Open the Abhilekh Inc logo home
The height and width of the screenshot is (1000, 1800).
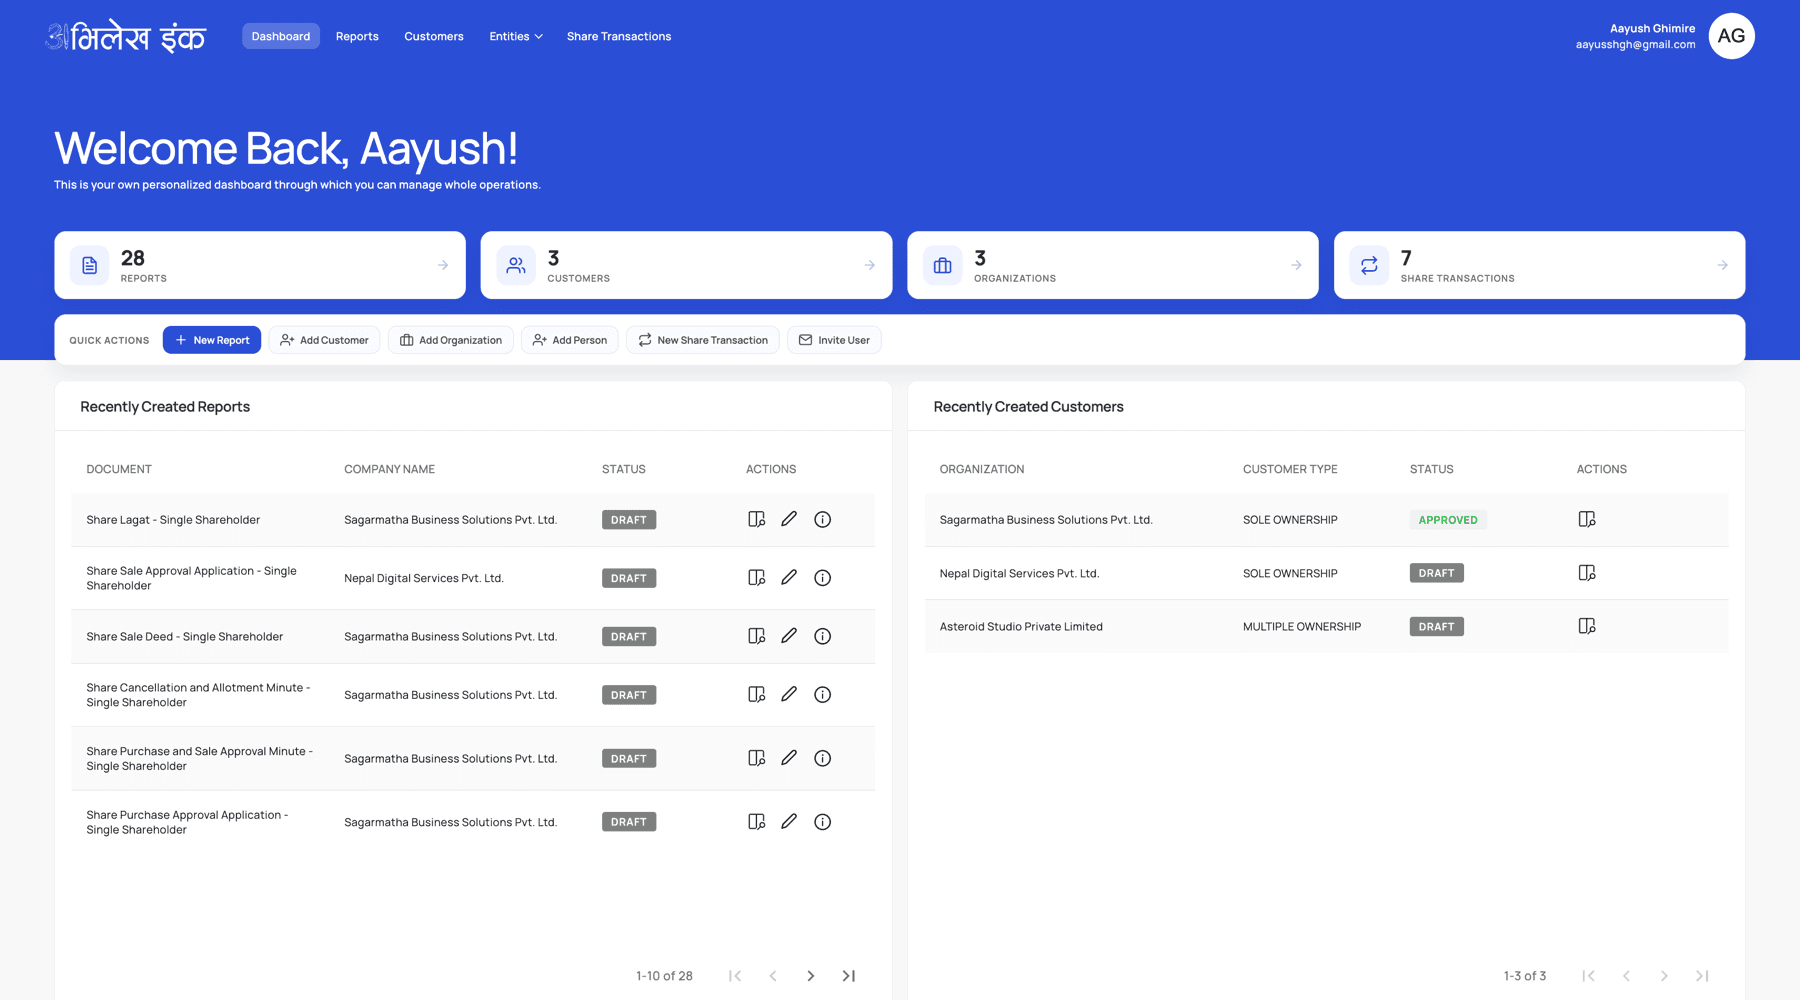click(x=126, y=37)
